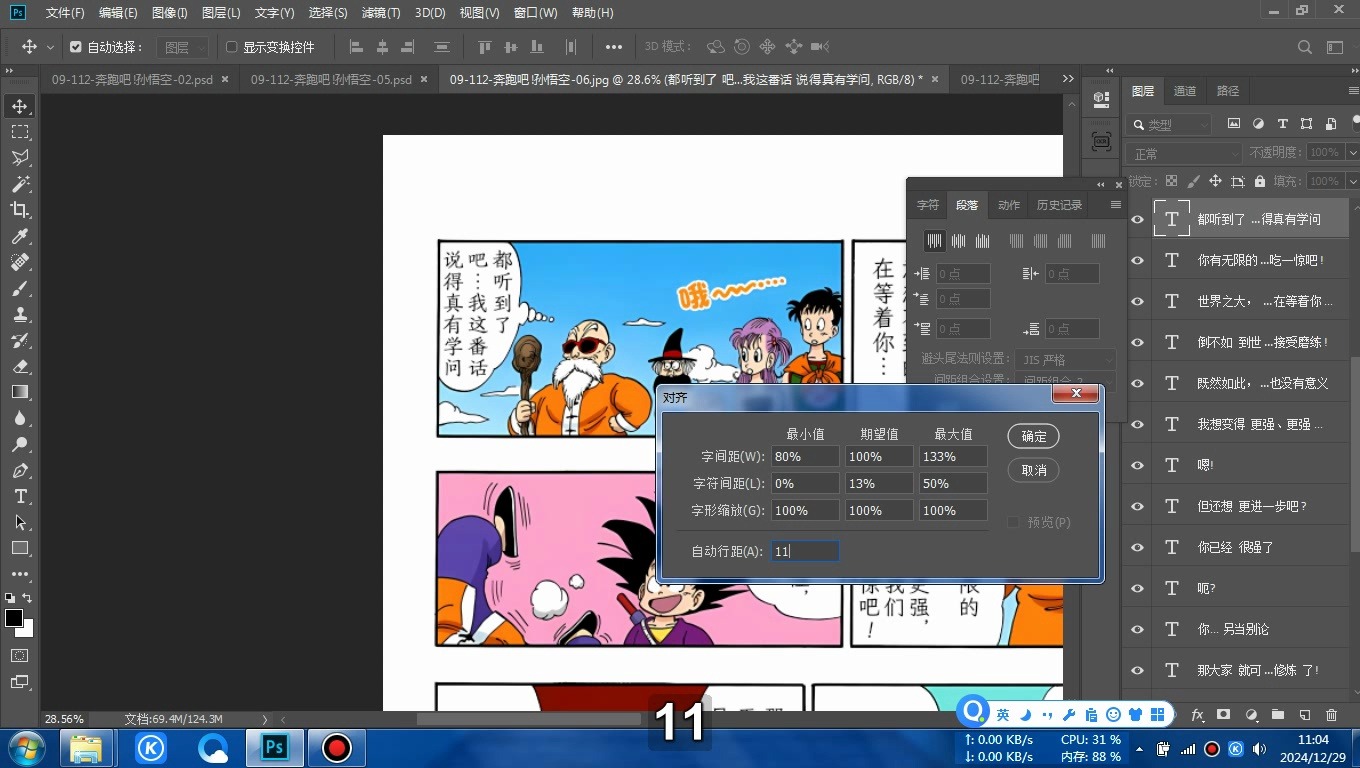The image size is (1360, 768).
Task: Switch to the 通道 tab
Action: (1185, 91)
